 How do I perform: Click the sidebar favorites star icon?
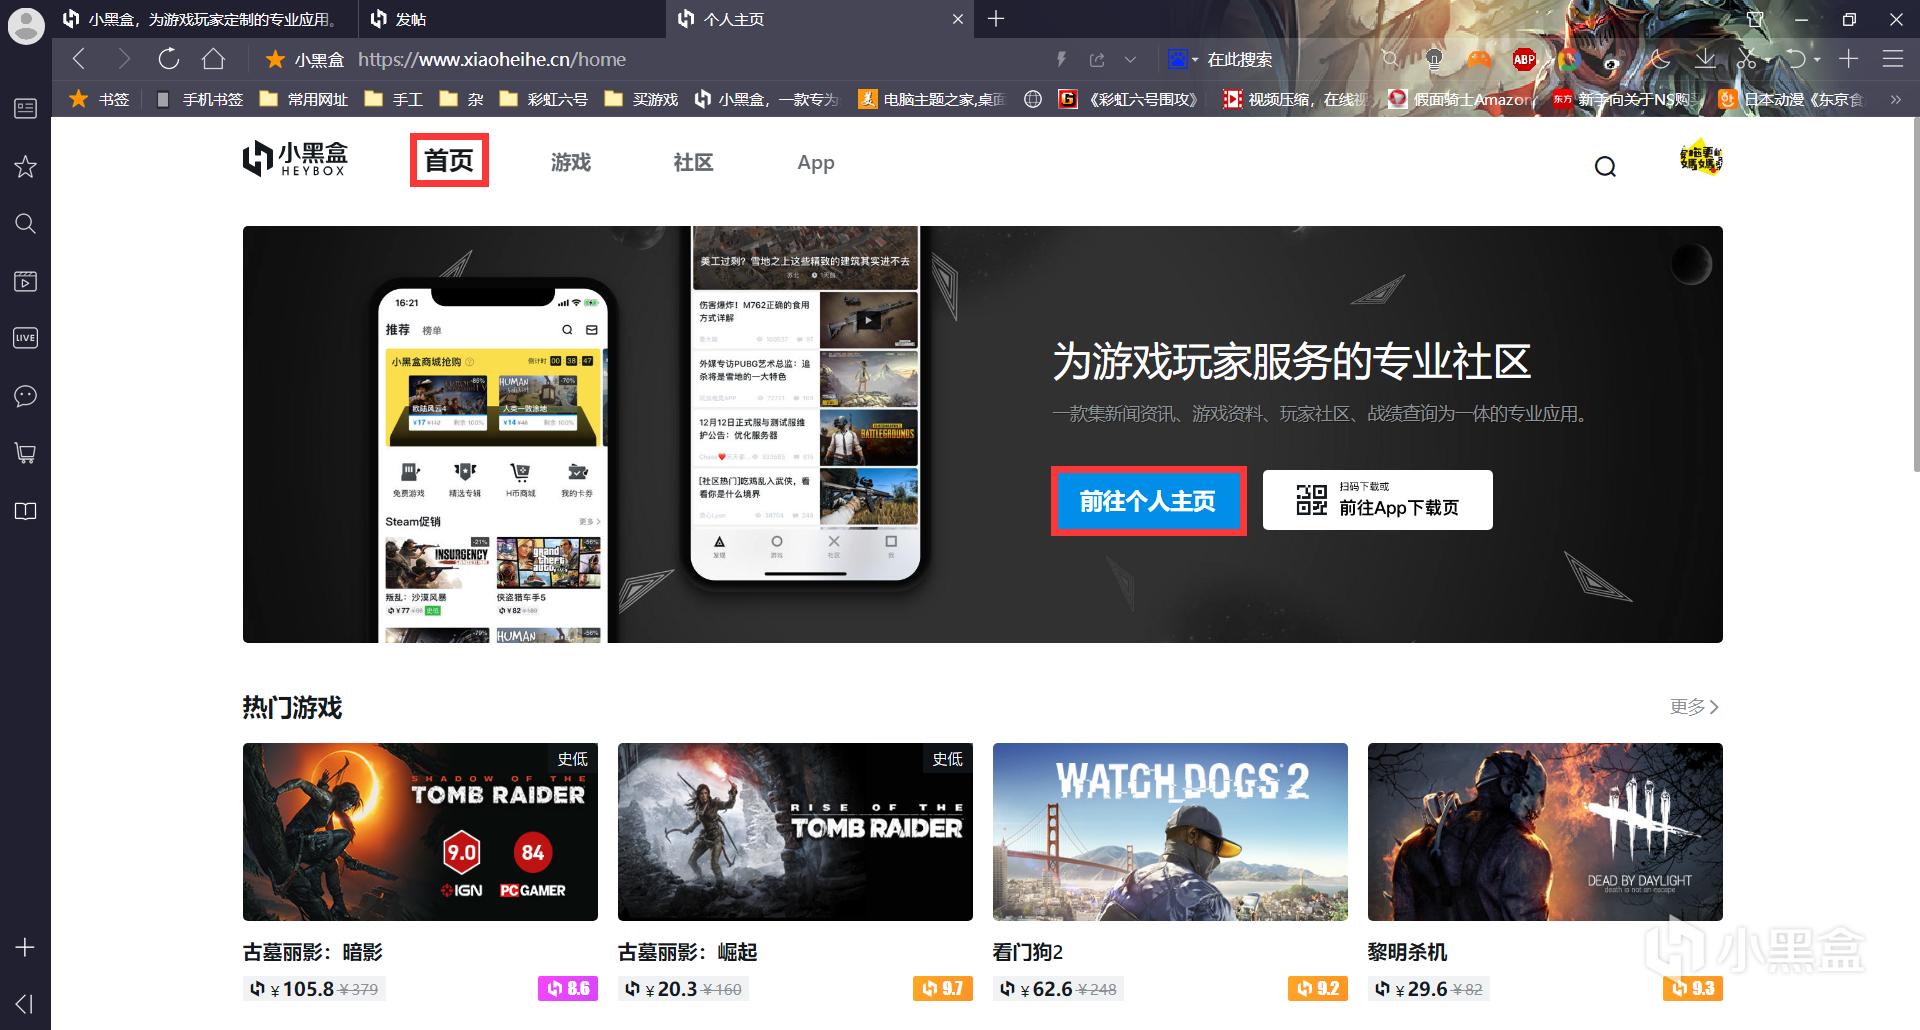tap(25, 166)
